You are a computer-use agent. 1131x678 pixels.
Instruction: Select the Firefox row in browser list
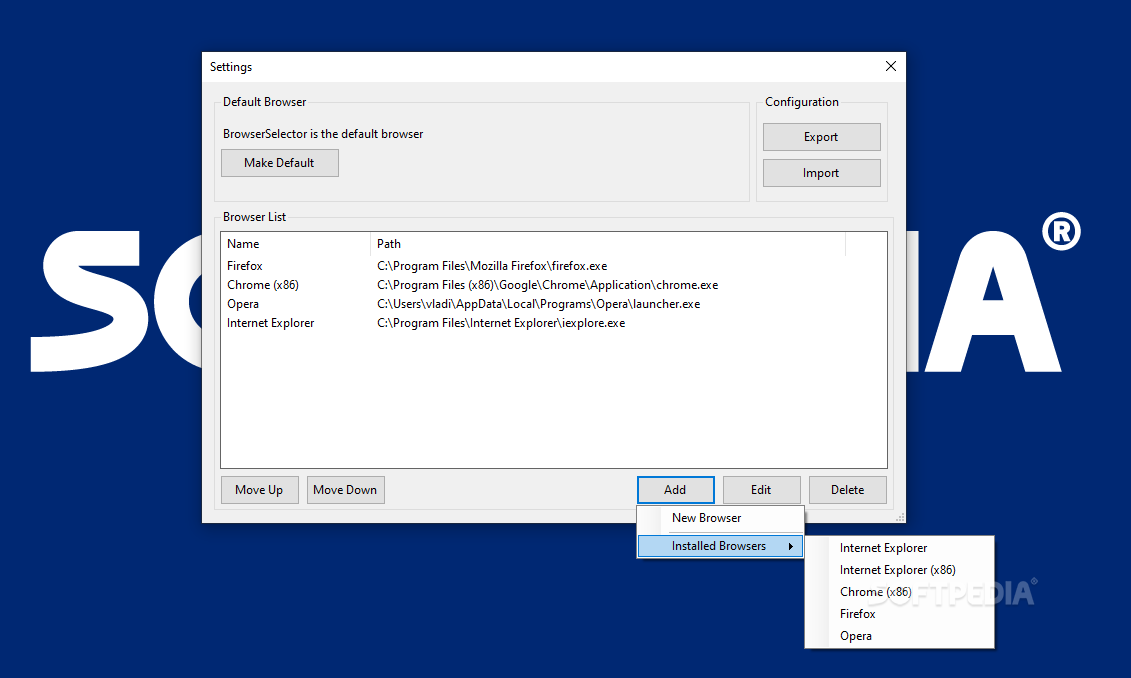pyautogui.click(x=553, y=266)
